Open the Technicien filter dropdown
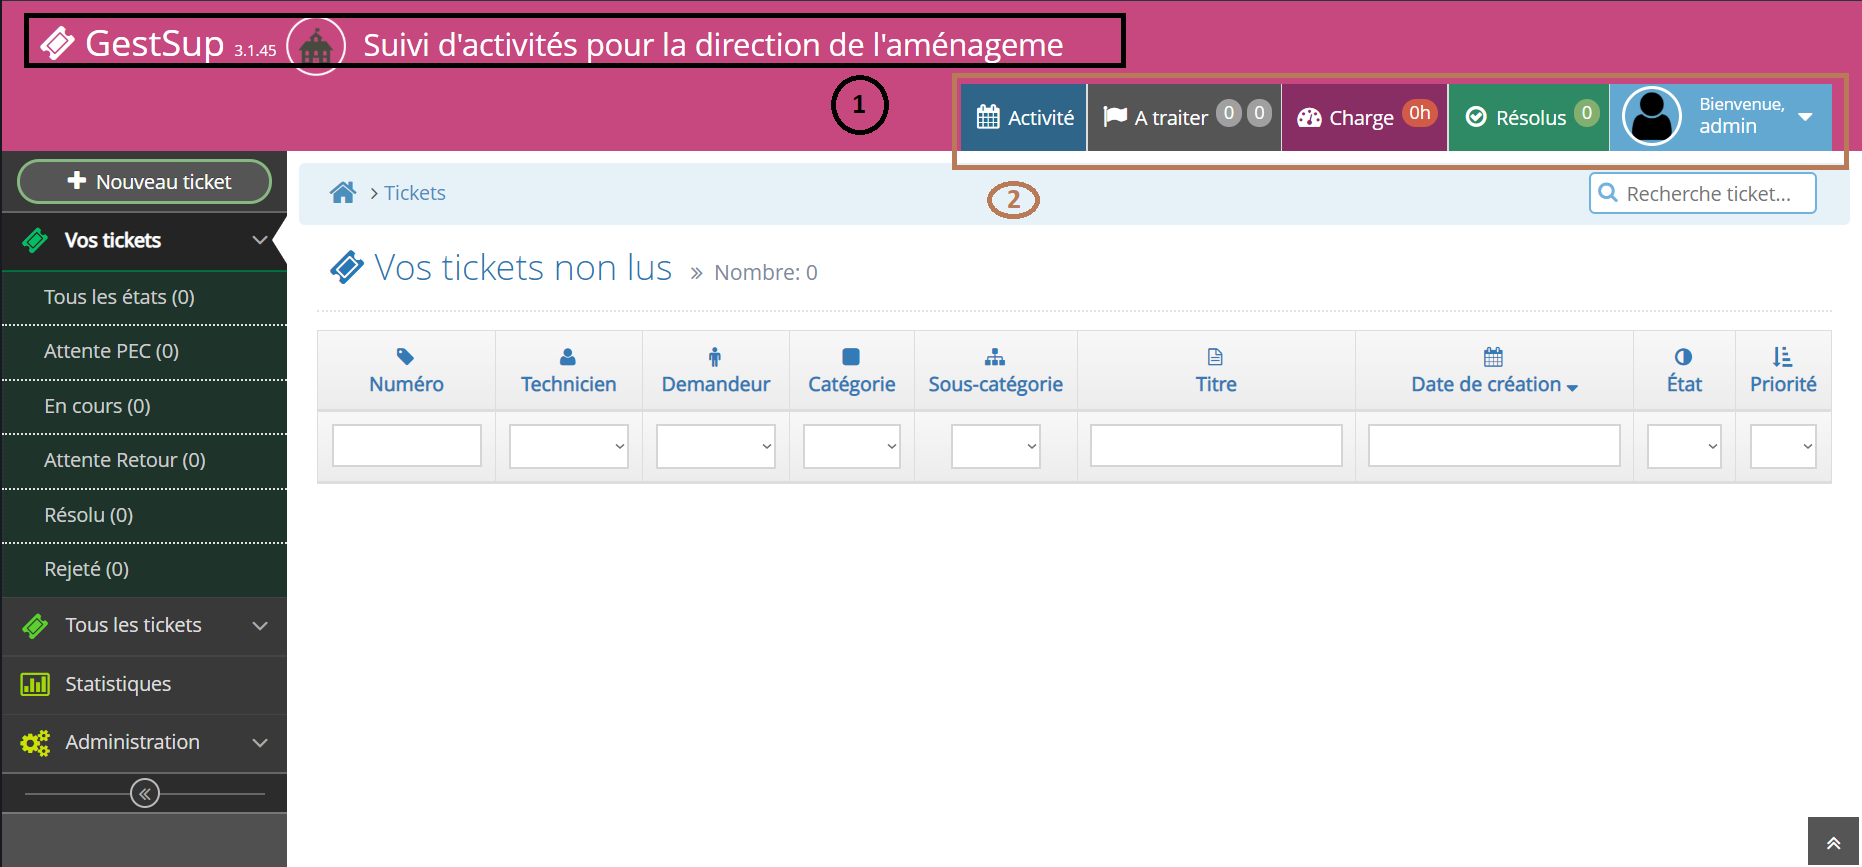 tap(569, 446)
